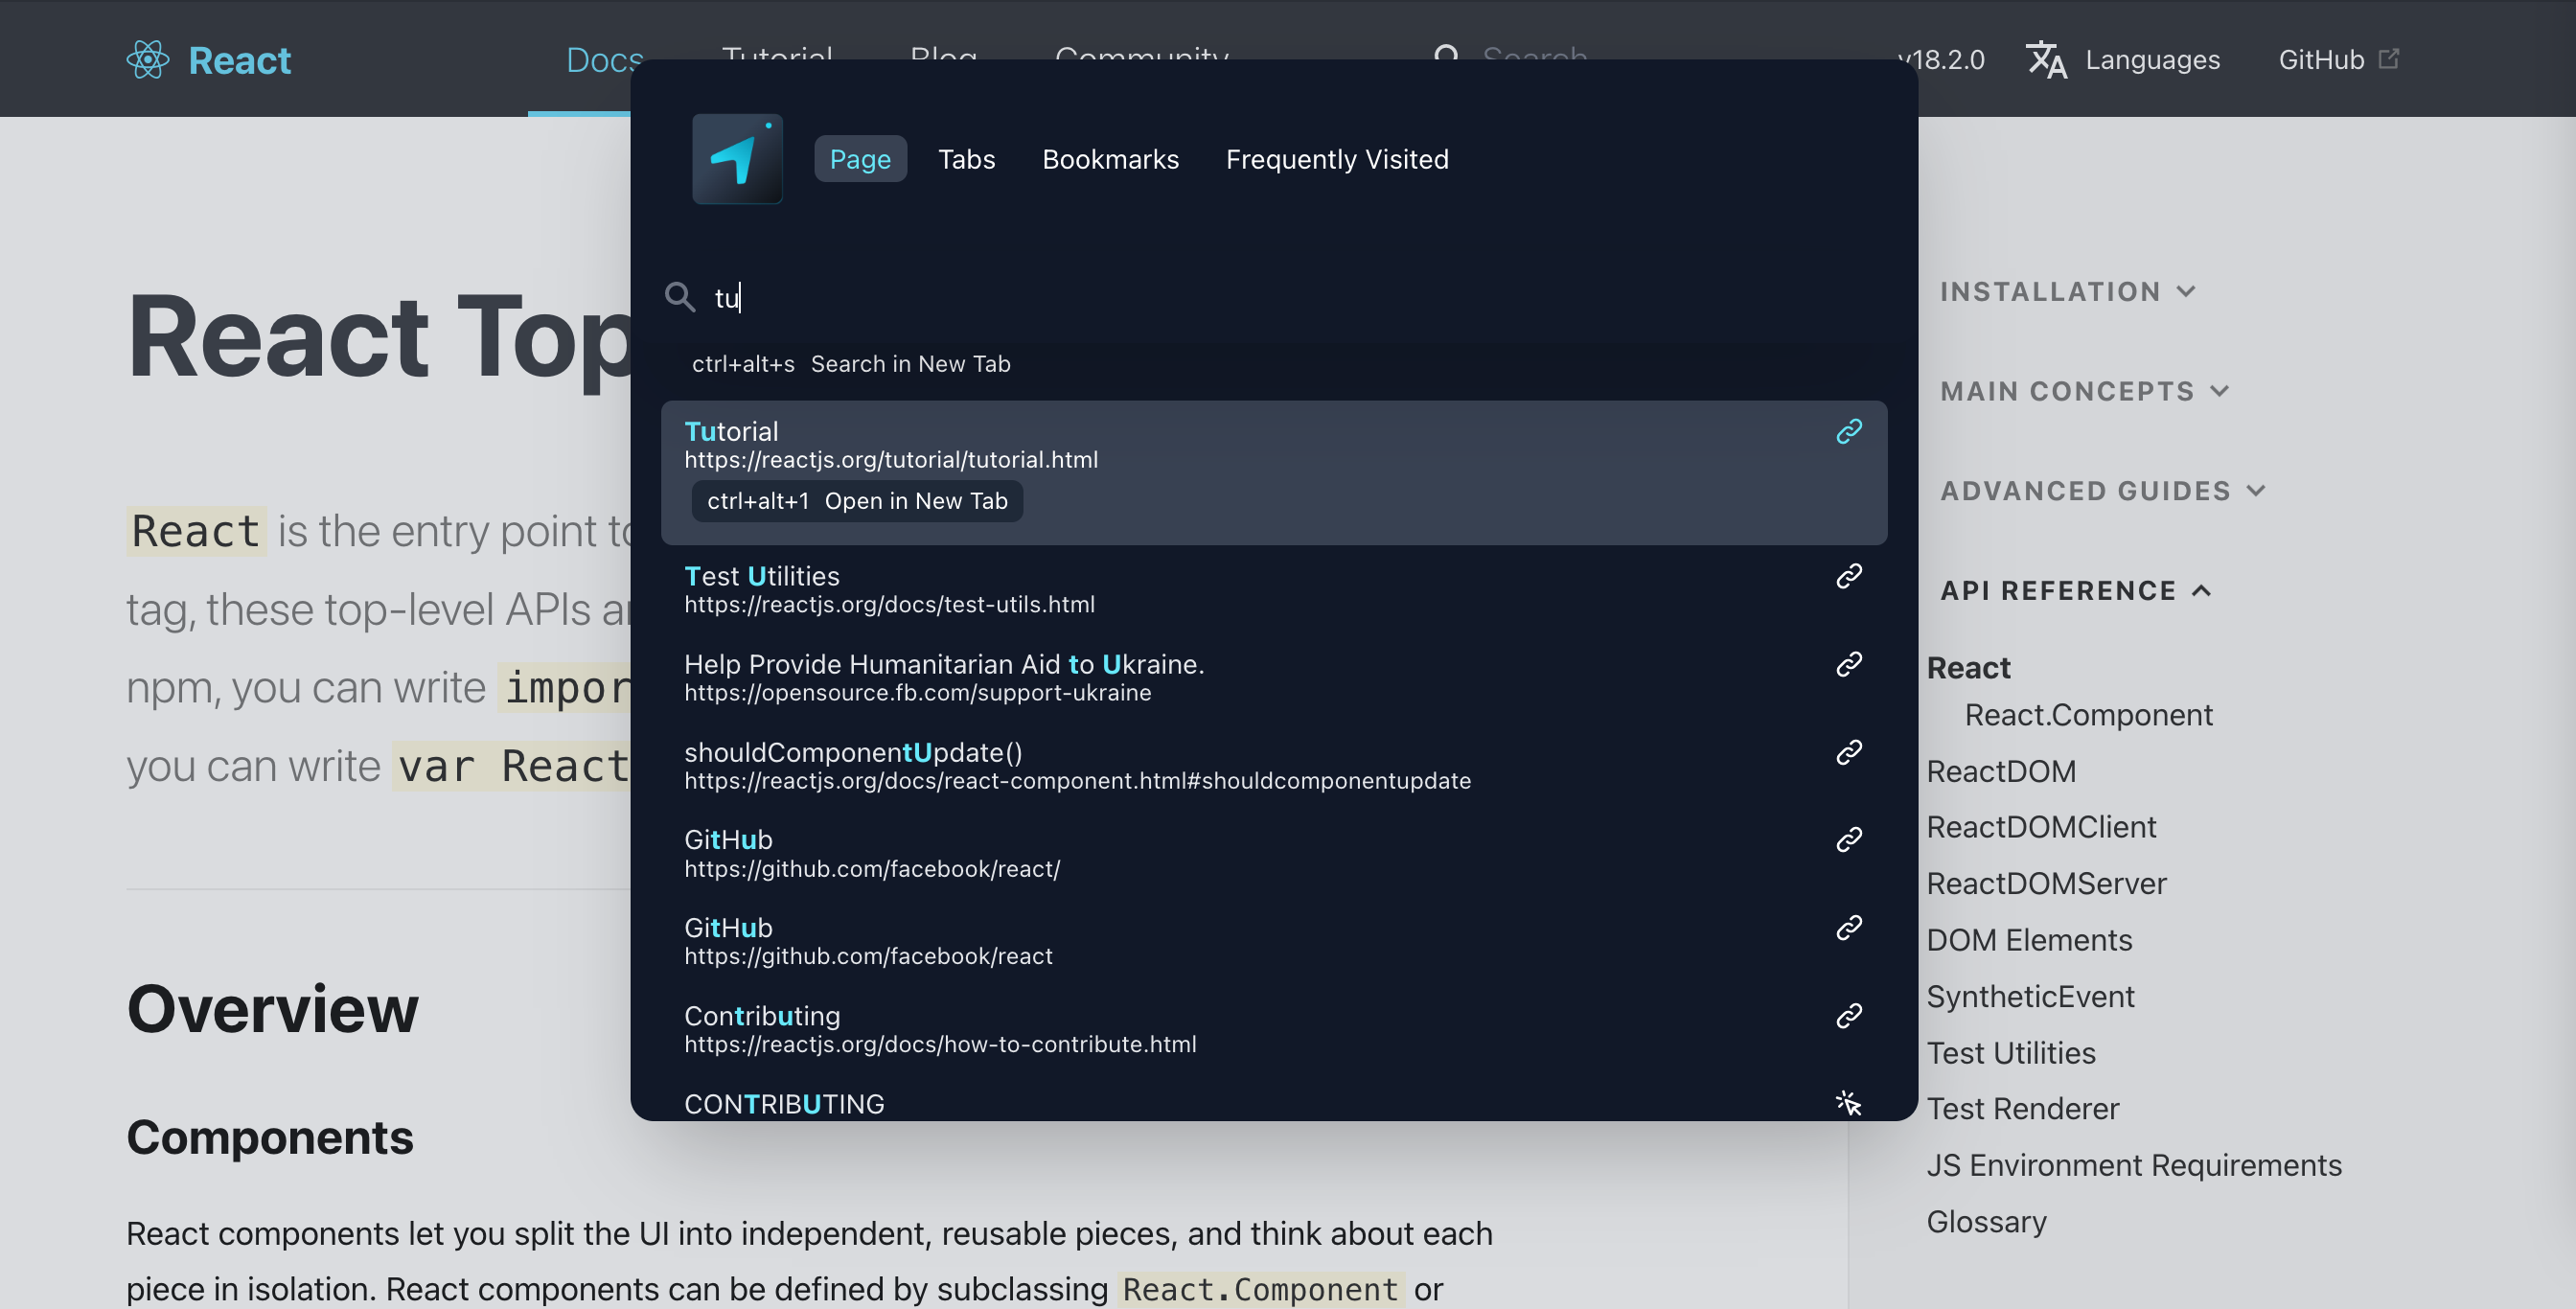2576x1309 pixels.
Task: Select the Page tab in launcher
Action: 860,159
